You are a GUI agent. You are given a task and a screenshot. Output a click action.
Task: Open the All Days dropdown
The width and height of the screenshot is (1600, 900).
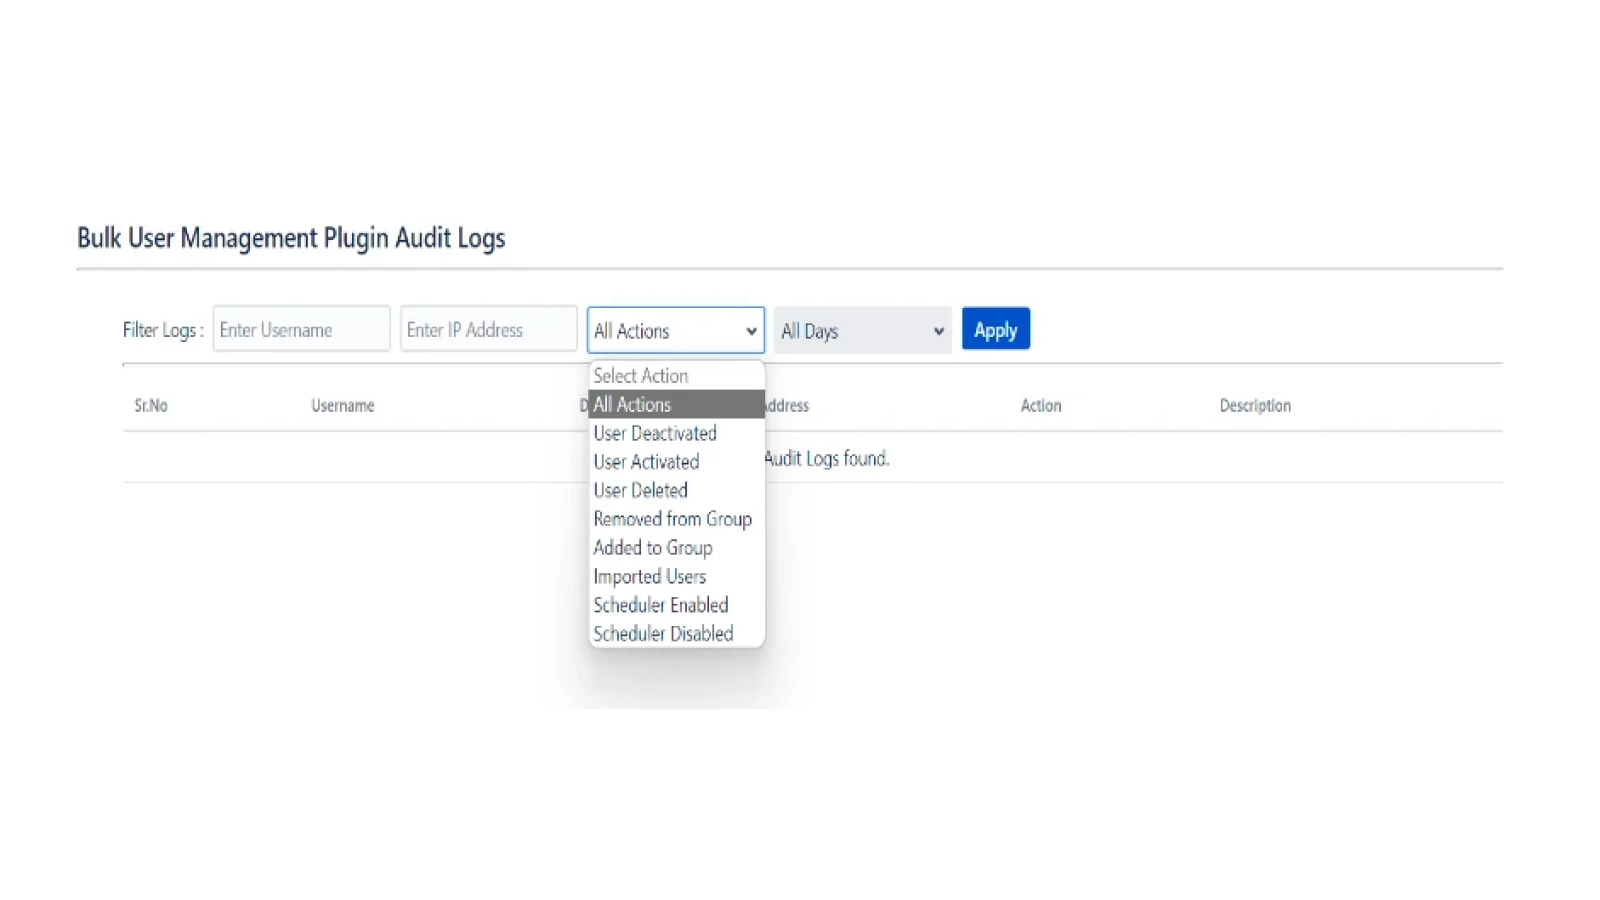click(x=860, y=330)
